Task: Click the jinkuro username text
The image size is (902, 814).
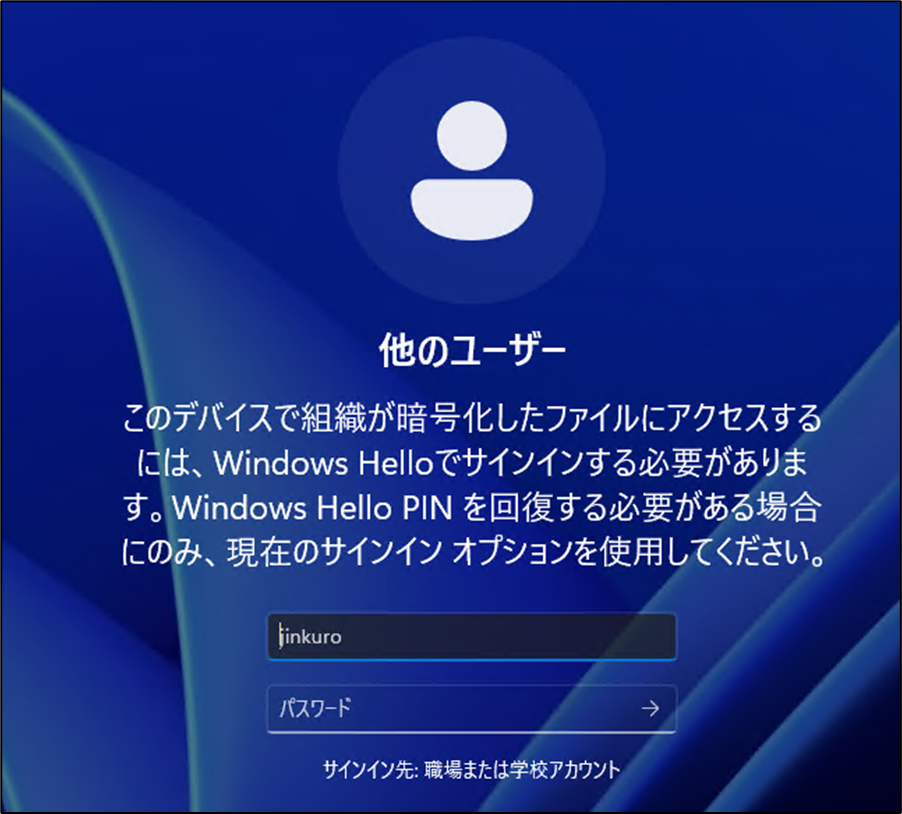Action: click(305, 636)
